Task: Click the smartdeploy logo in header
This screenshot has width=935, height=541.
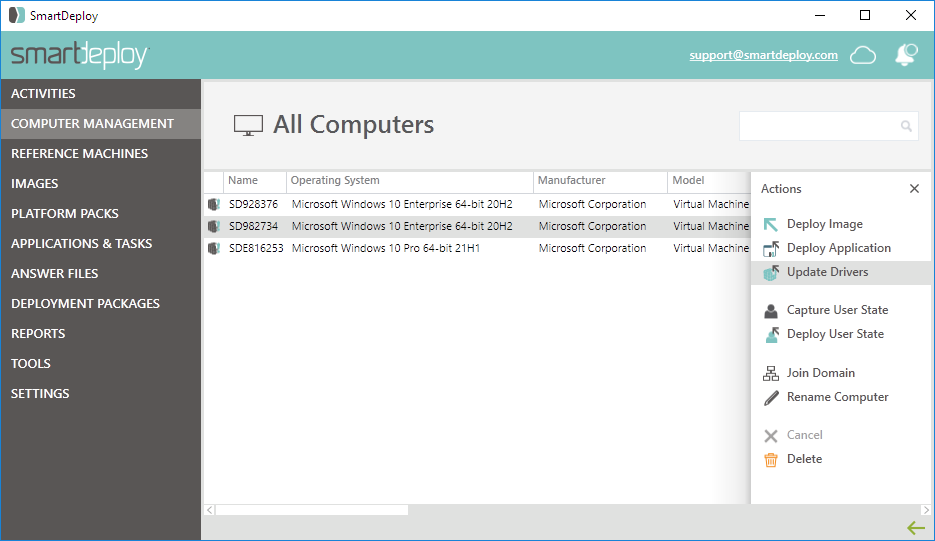Action: pyautogui.click(x=79, y=55)
